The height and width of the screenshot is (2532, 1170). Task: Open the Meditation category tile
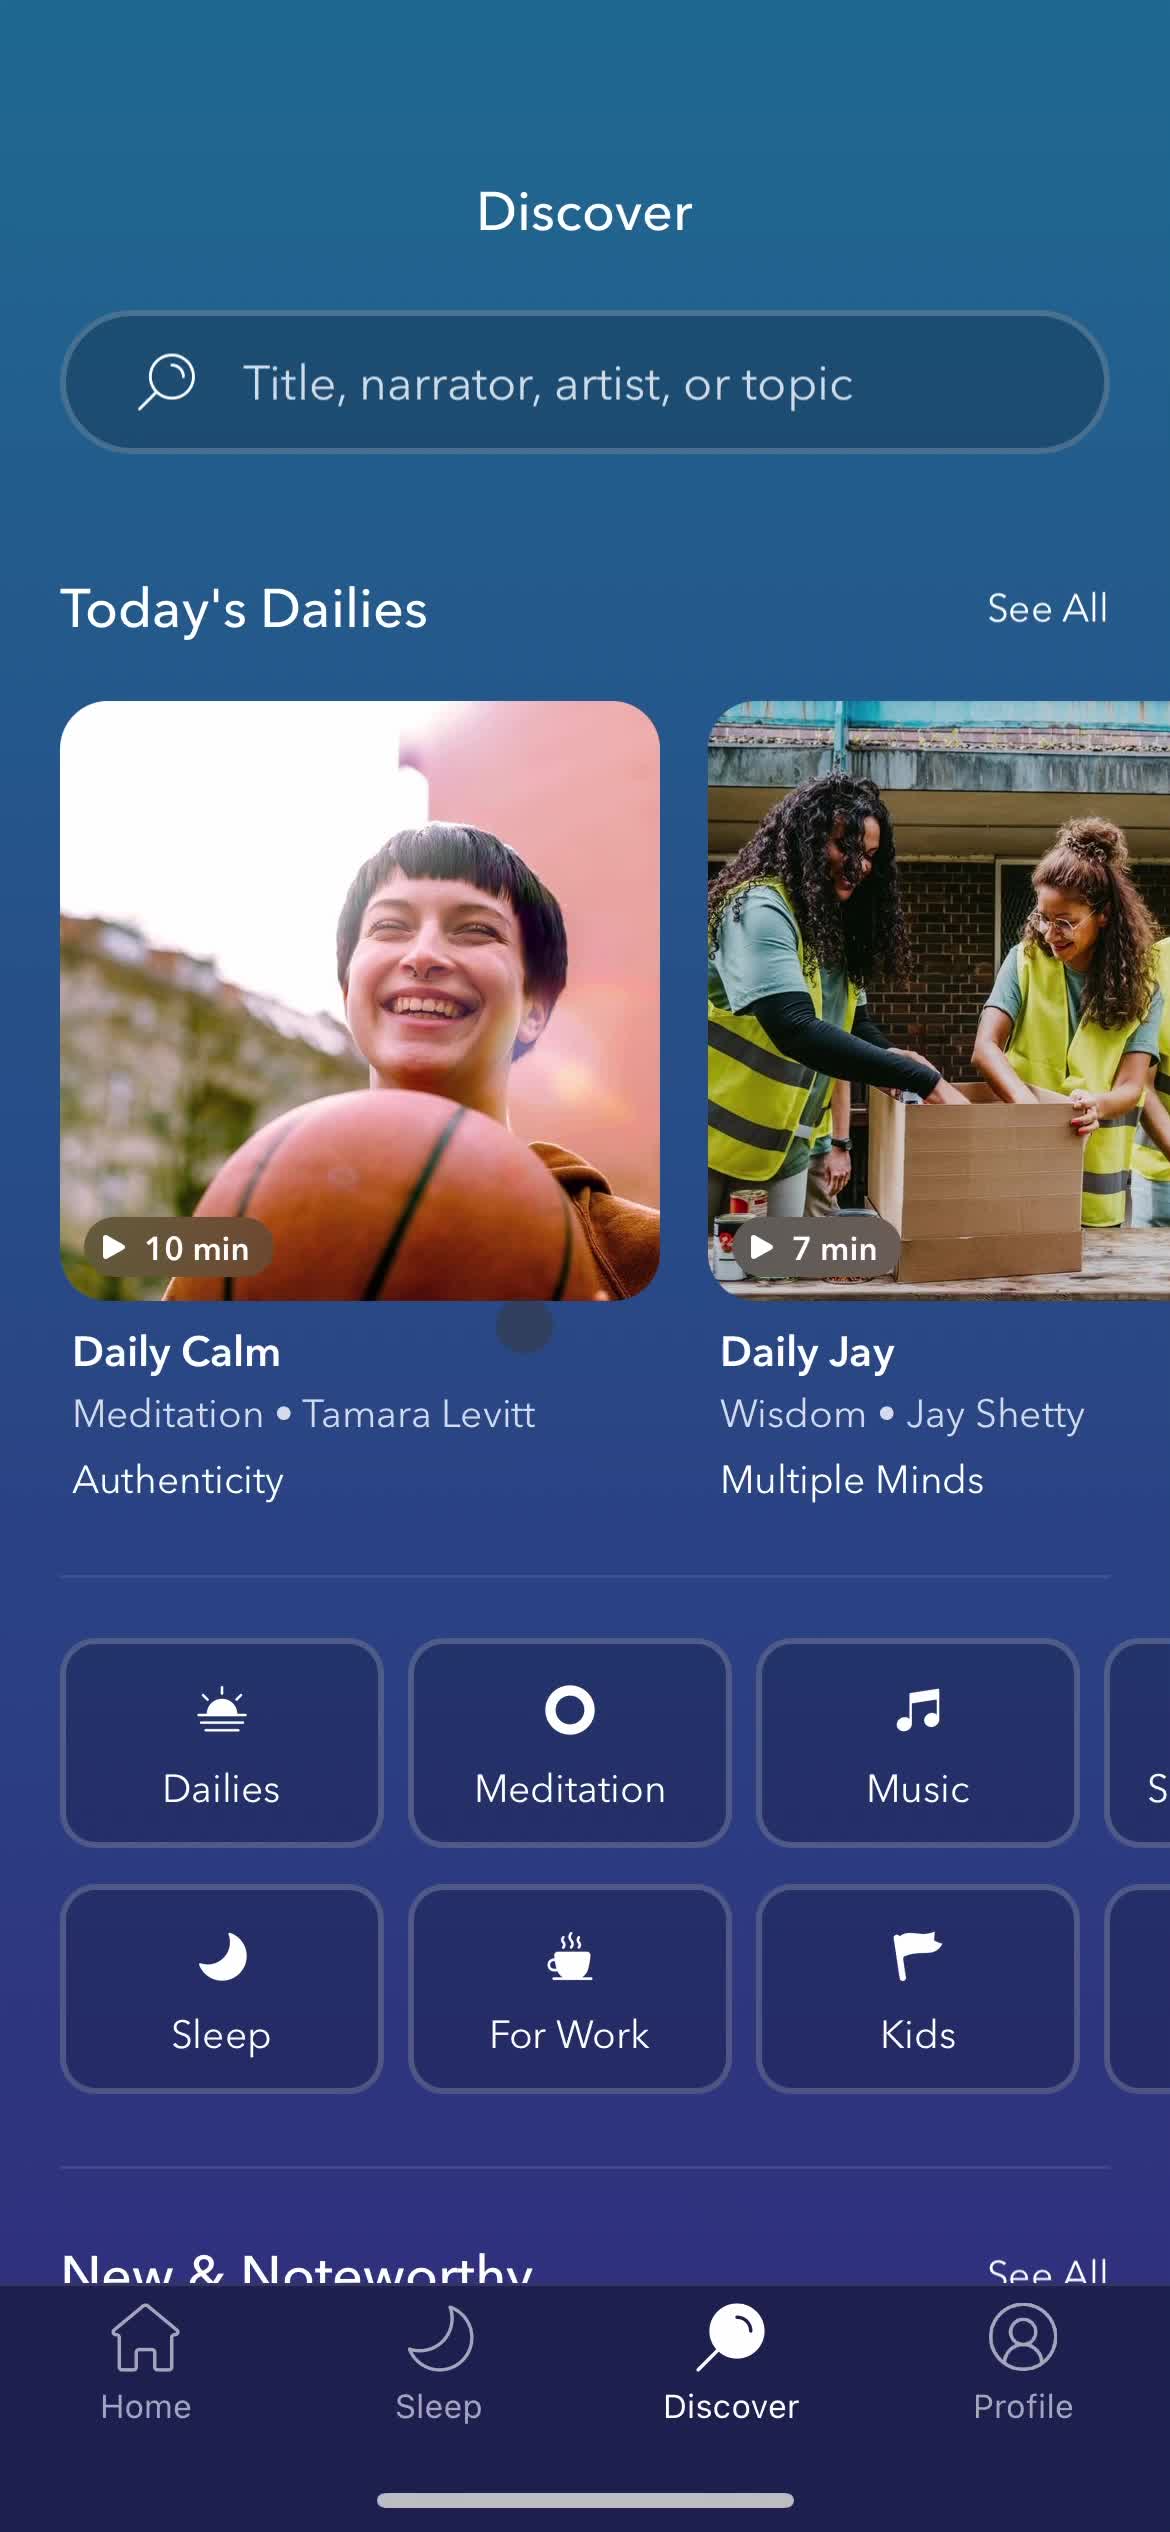point(570,1743)
